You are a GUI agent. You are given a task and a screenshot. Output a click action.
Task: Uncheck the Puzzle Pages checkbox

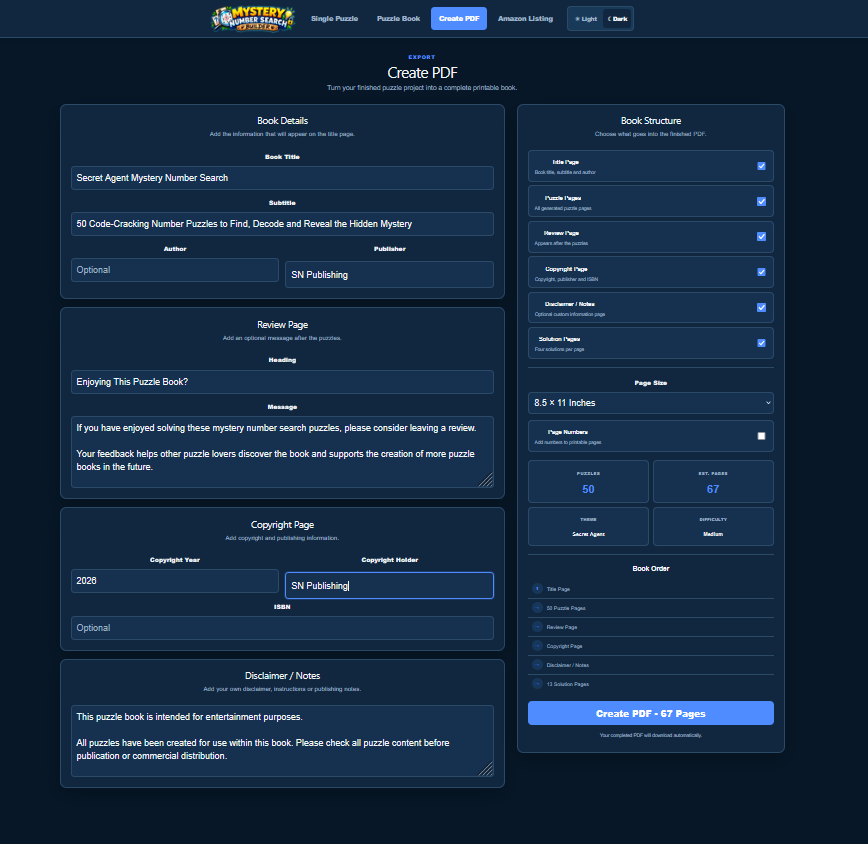[x=761, y=201]
